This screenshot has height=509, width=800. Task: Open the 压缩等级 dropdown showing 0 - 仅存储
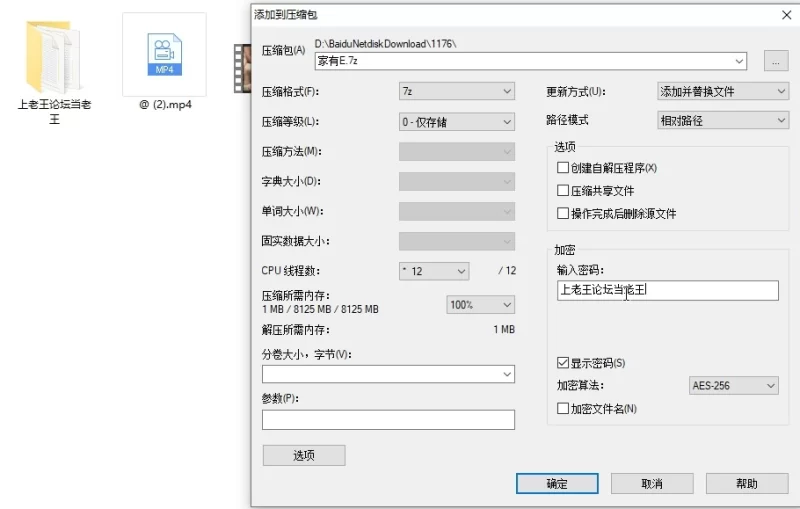click(457, 122)
